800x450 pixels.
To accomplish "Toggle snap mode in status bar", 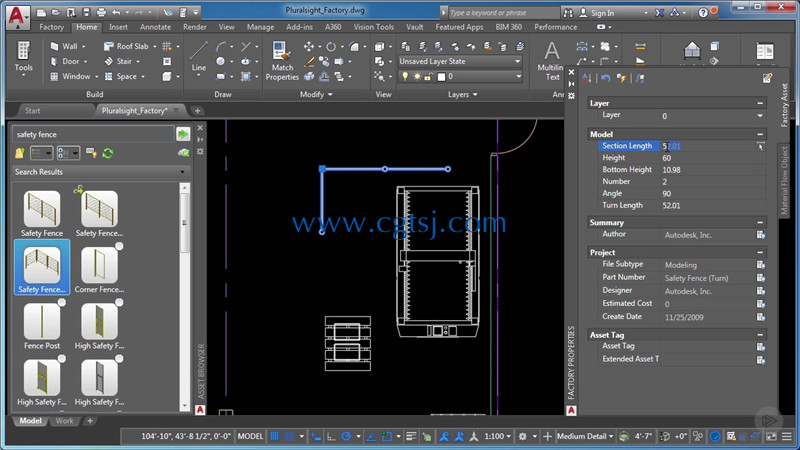I will coord(289,436).
